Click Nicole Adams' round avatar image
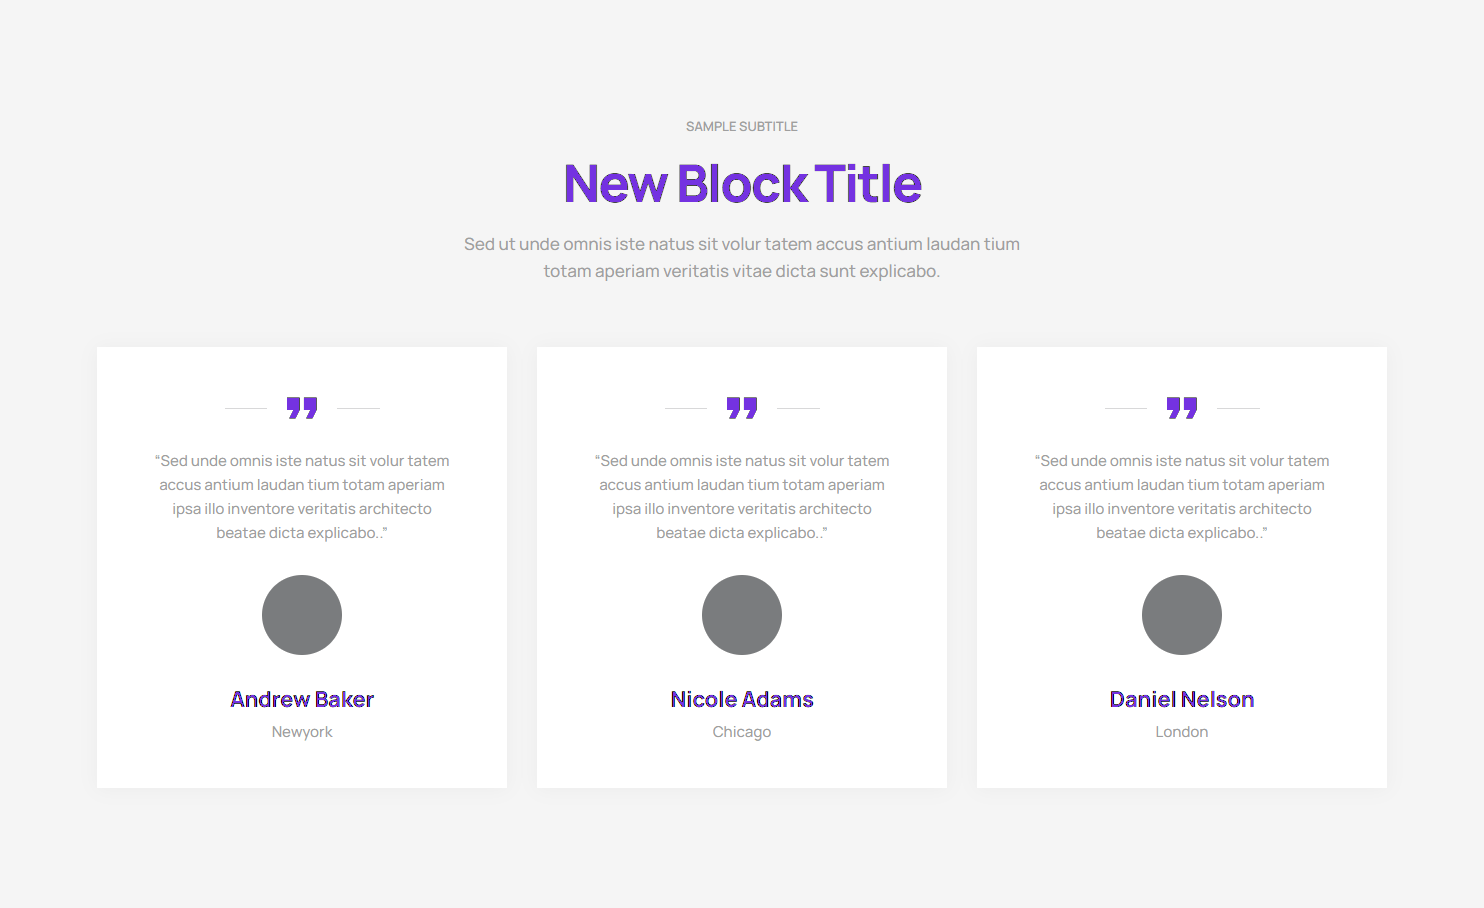 coord(742,615)
